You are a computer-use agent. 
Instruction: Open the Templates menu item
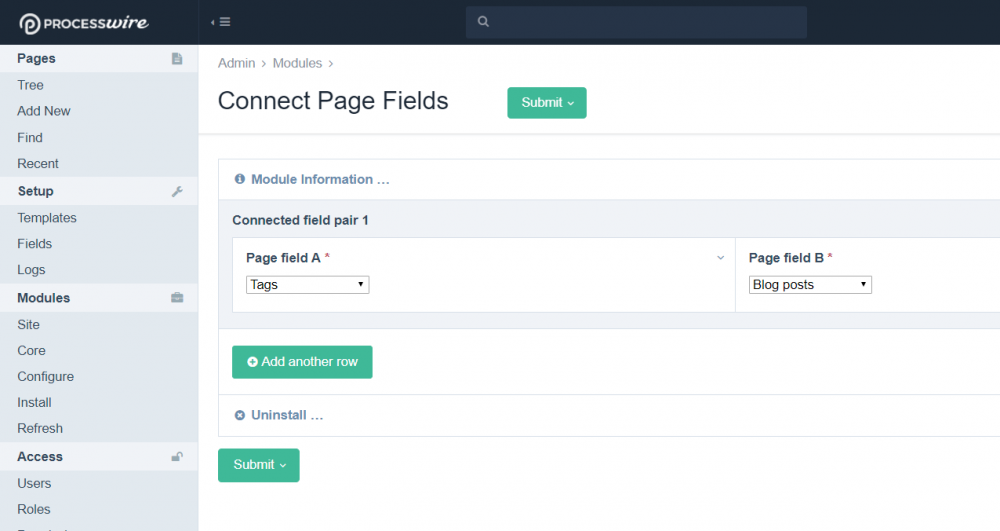47,218
